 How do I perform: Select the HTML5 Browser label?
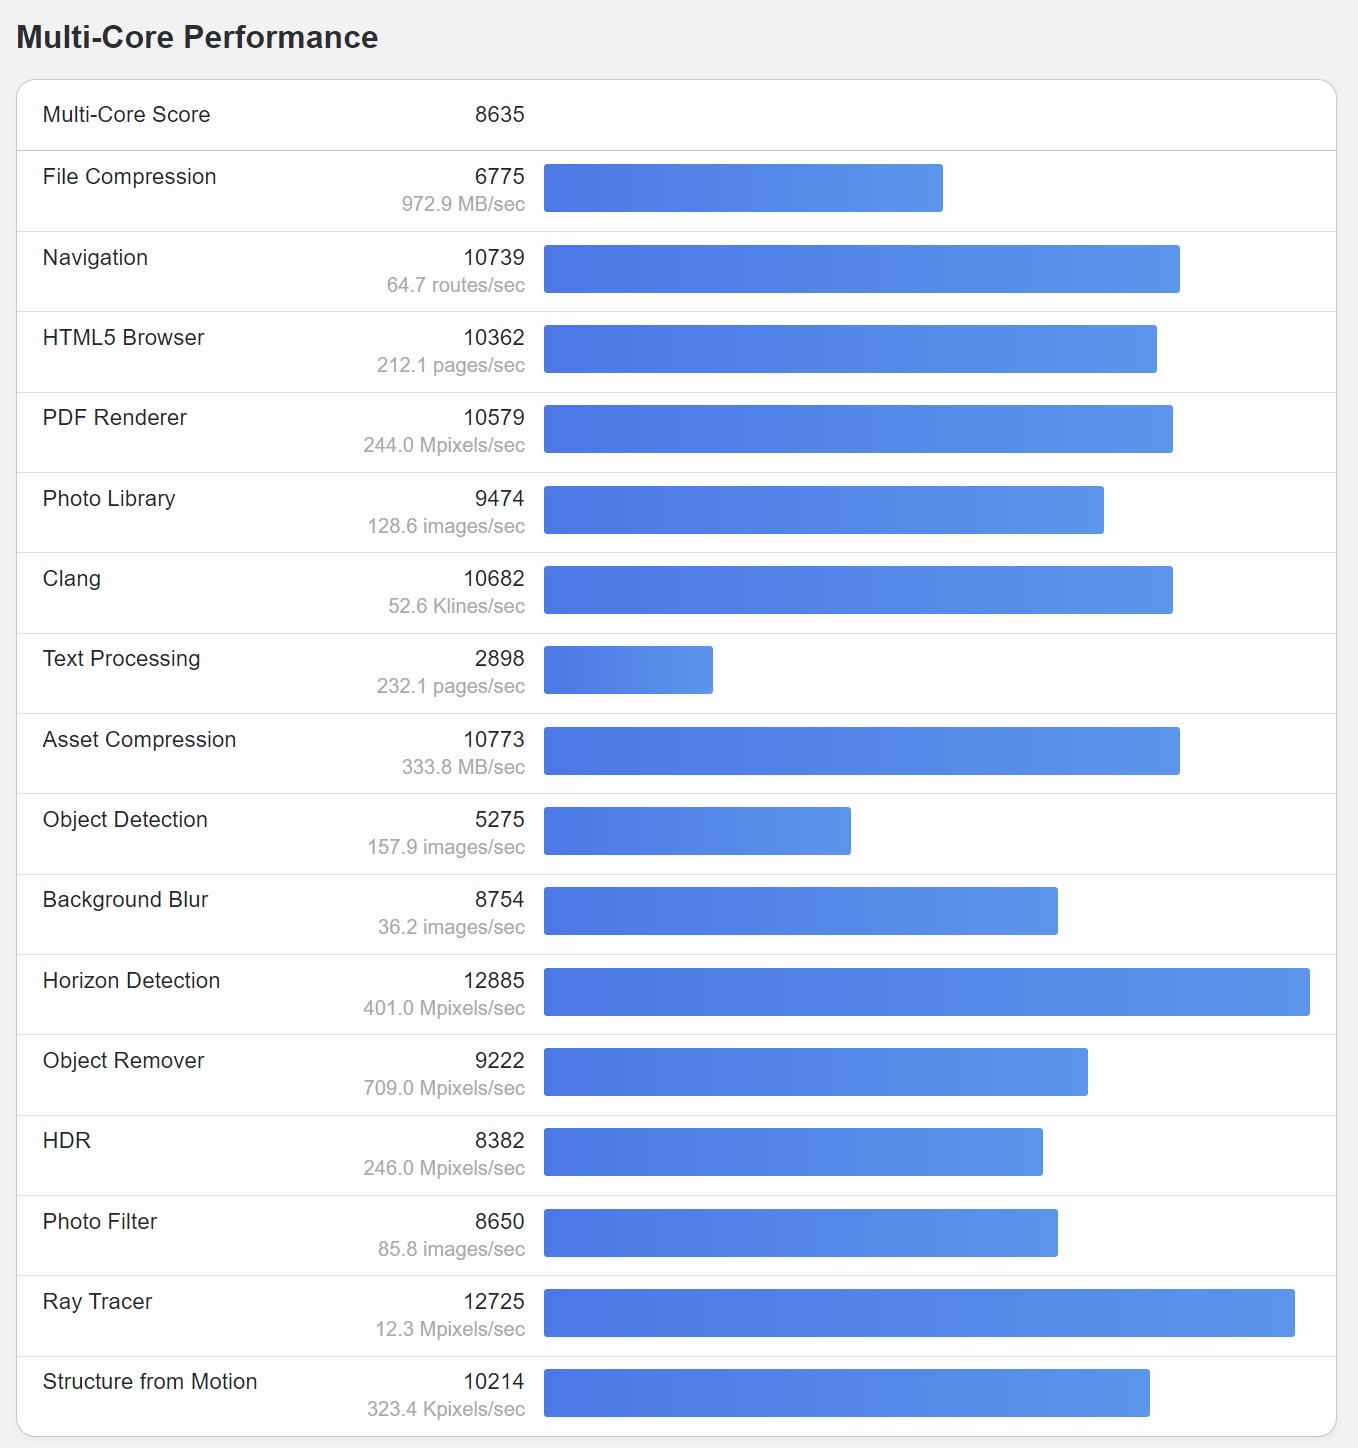(123, 338)
